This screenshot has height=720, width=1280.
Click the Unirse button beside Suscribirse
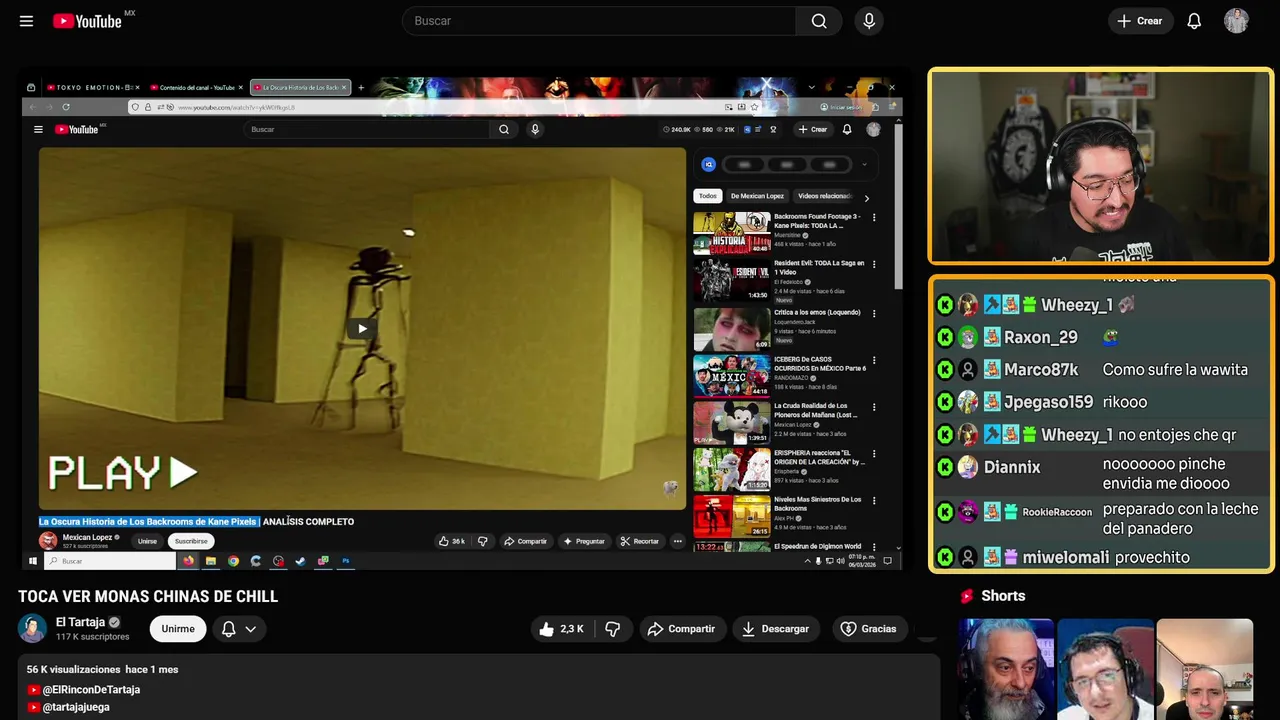(x=147, y=541)
